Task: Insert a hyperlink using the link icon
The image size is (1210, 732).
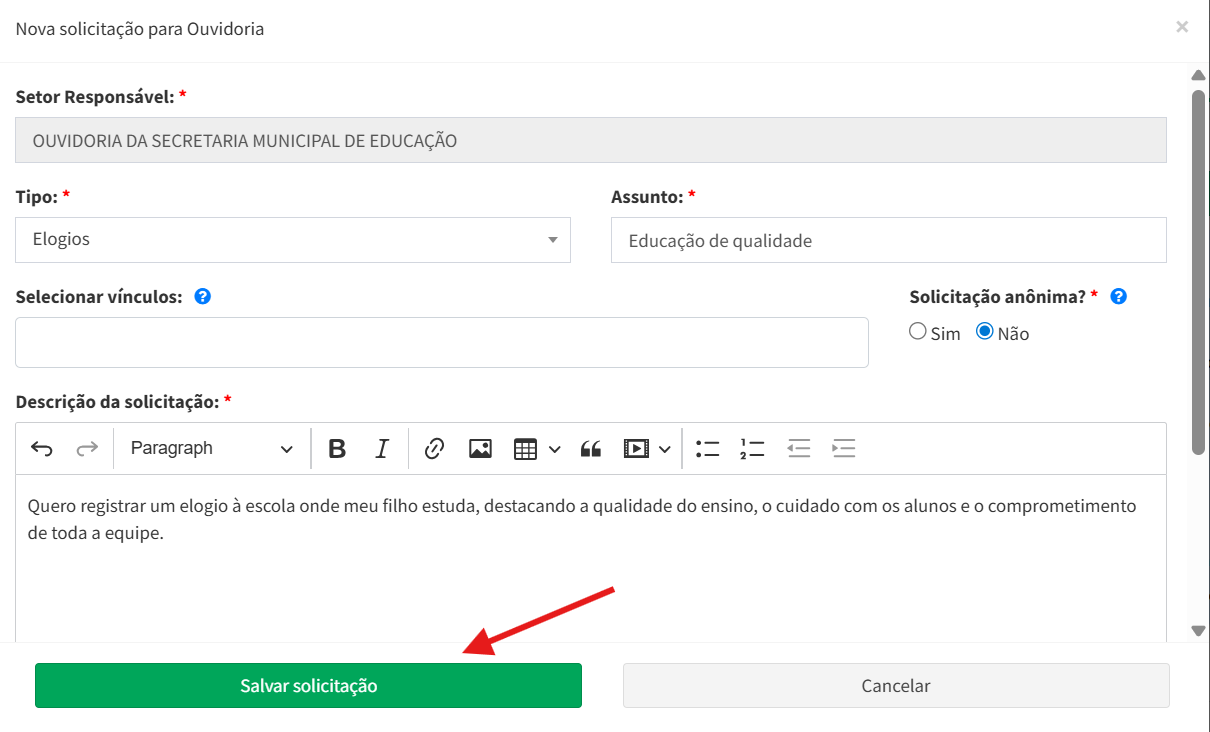Action: (x=434, y=449)
